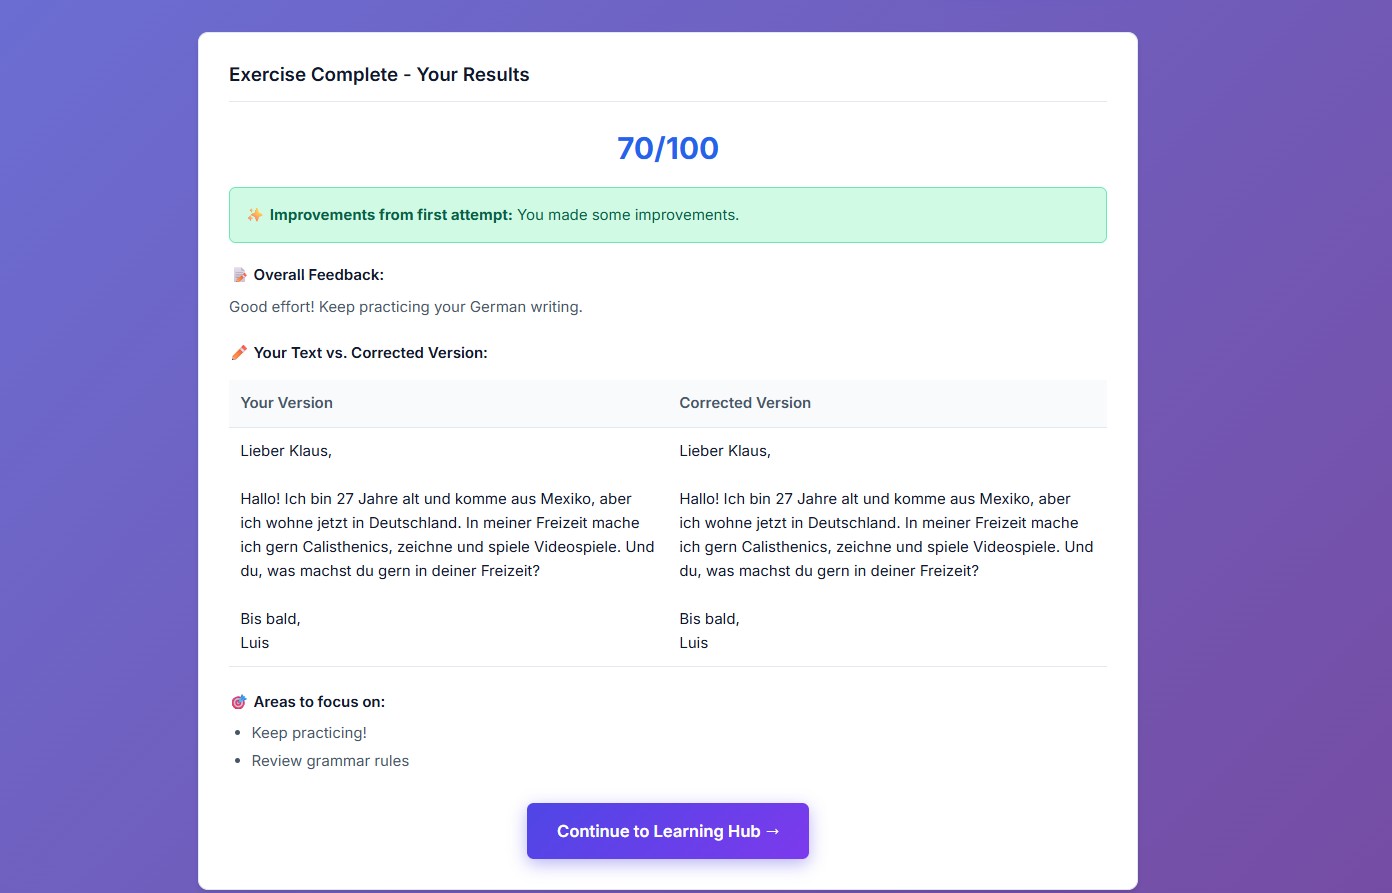
Task: Click the crayon icon beside Your Text vs. Corrected Version
Action: click(238, 352)
